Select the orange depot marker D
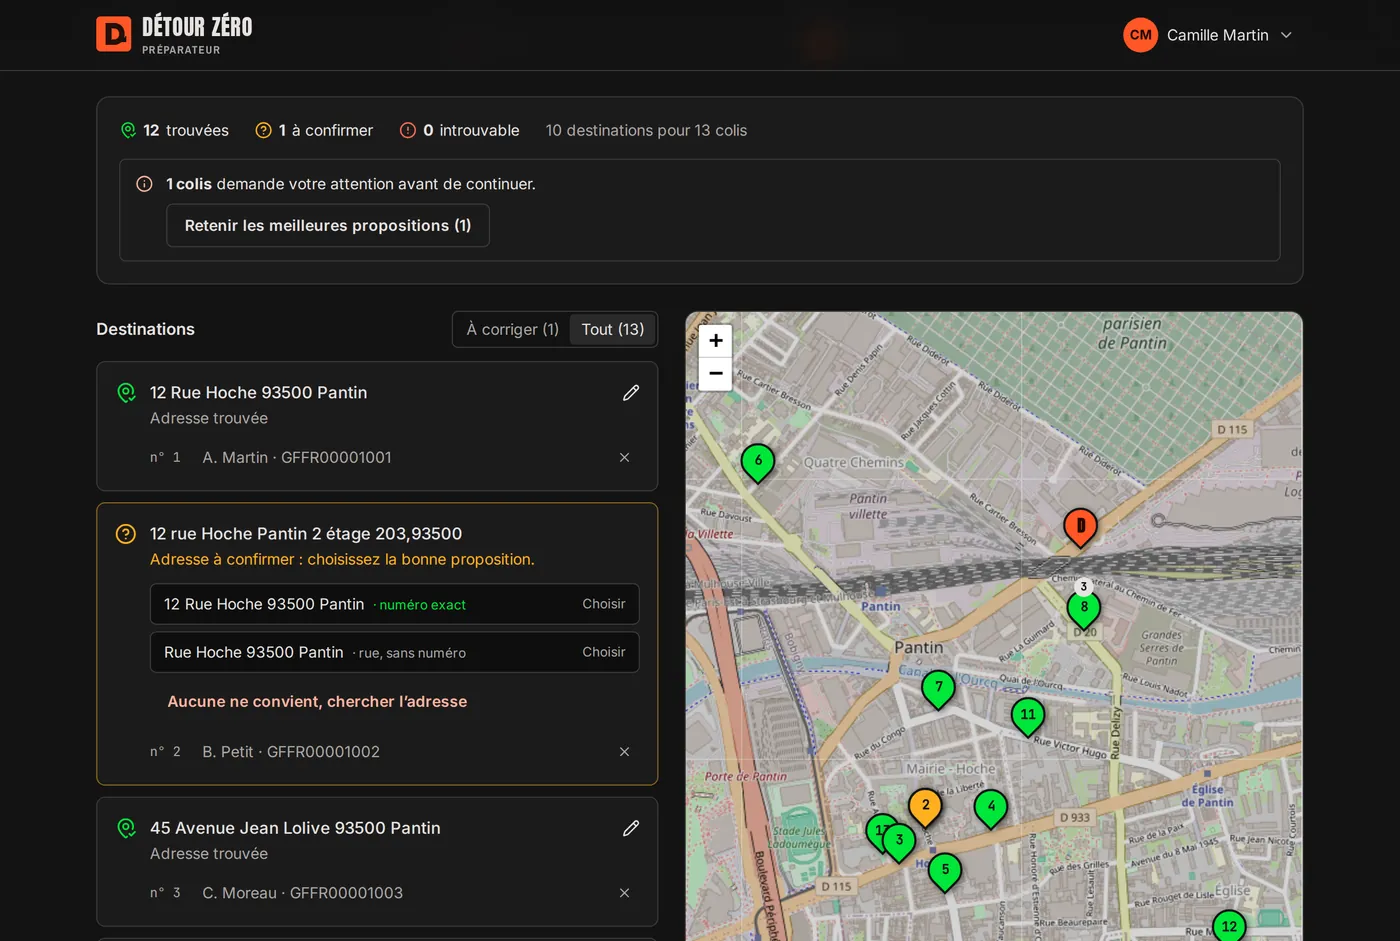The image size is (1400, 941). click(x=1080, y=526)
